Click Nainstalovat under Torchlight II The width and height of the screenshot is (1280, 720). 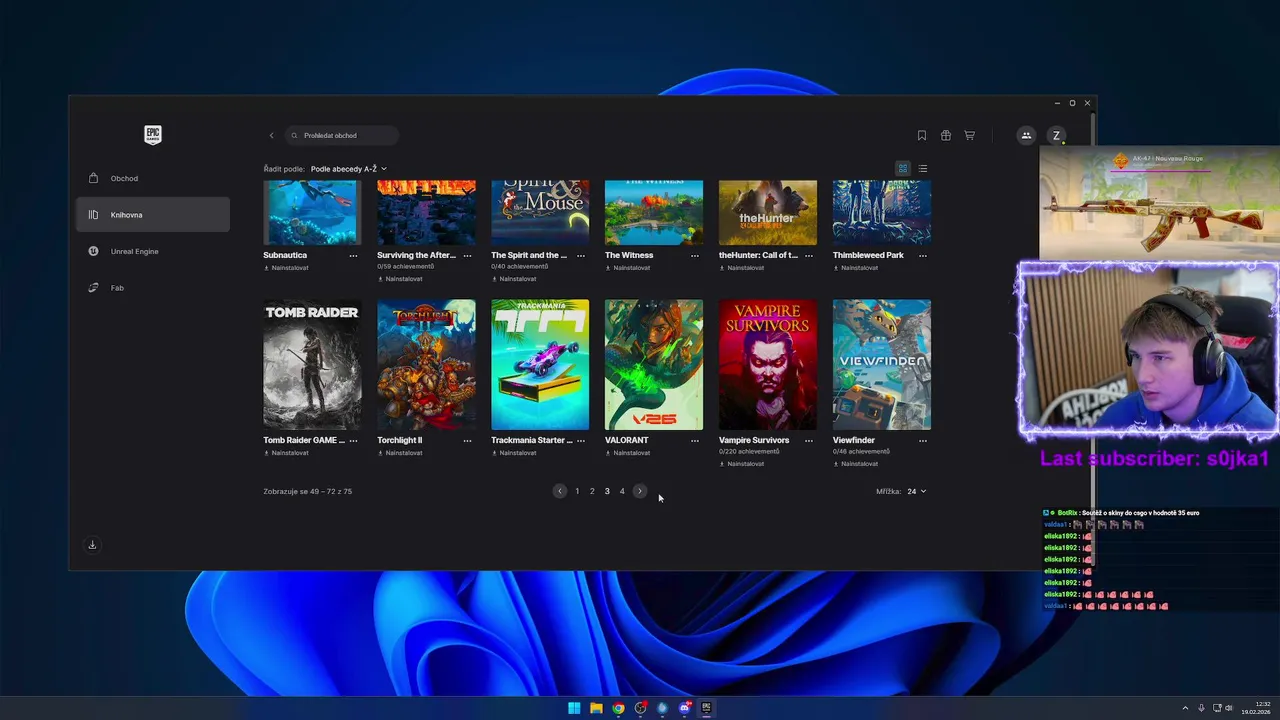[400, 453]
